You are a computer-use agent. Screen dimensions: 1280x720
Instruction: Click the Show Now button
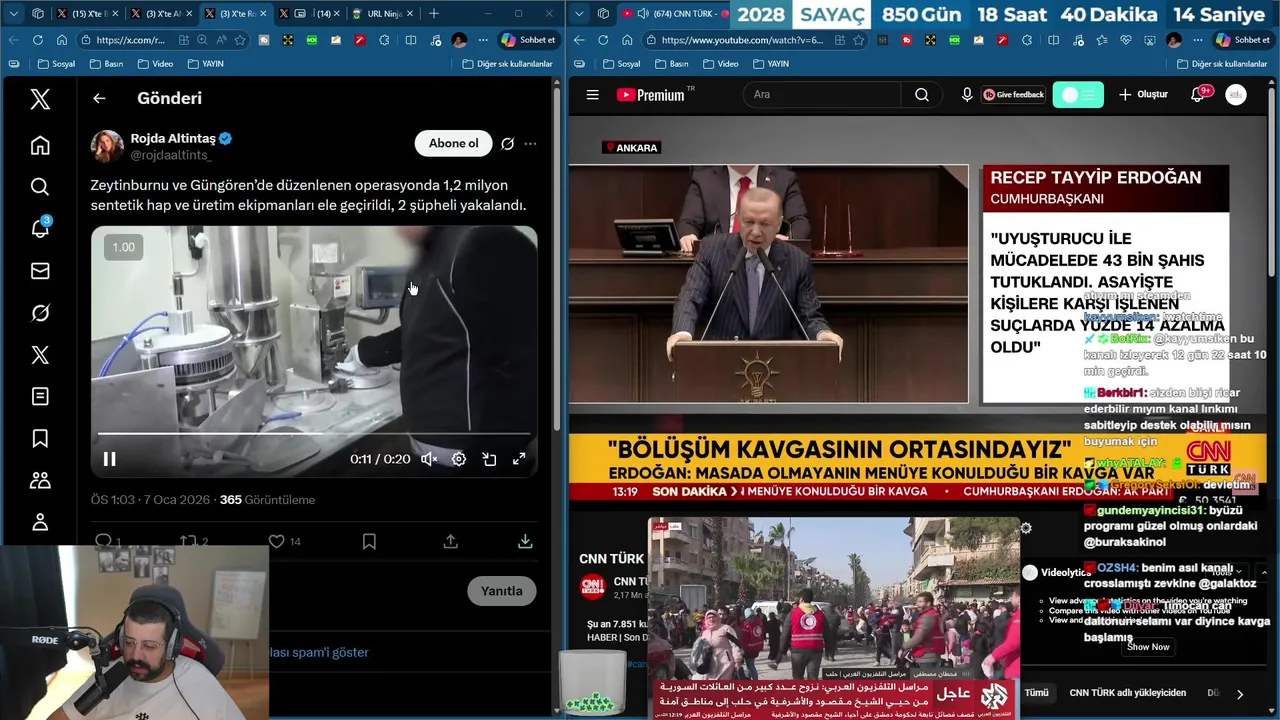(x=1147, y=647)
